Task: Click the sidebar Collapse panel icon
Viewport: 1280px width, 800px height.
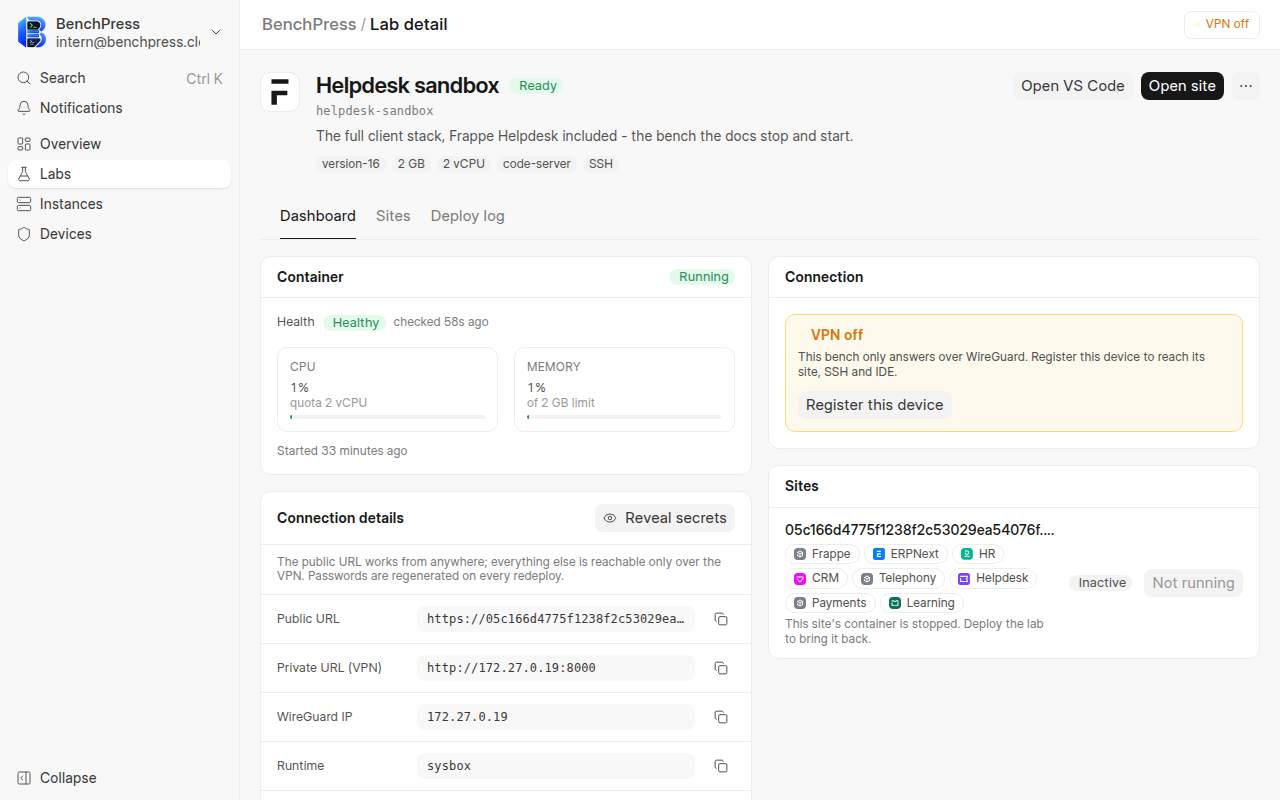Action: coord(24,778)
